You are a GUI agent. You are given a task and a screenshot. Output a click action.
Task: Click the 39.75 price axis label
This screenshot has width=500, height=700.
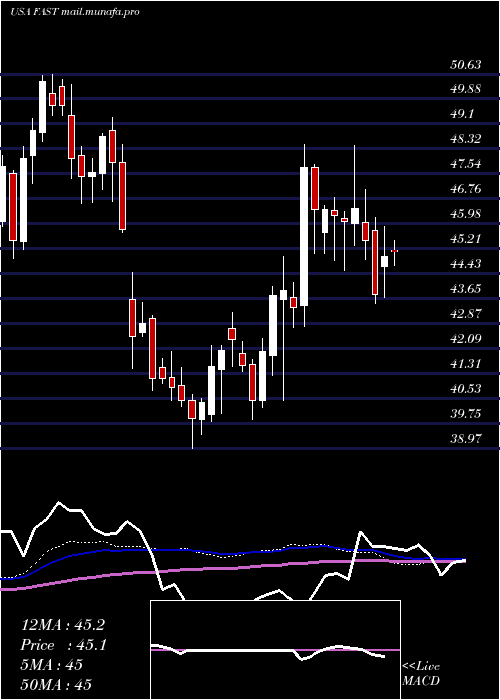[x=466, y=414]
